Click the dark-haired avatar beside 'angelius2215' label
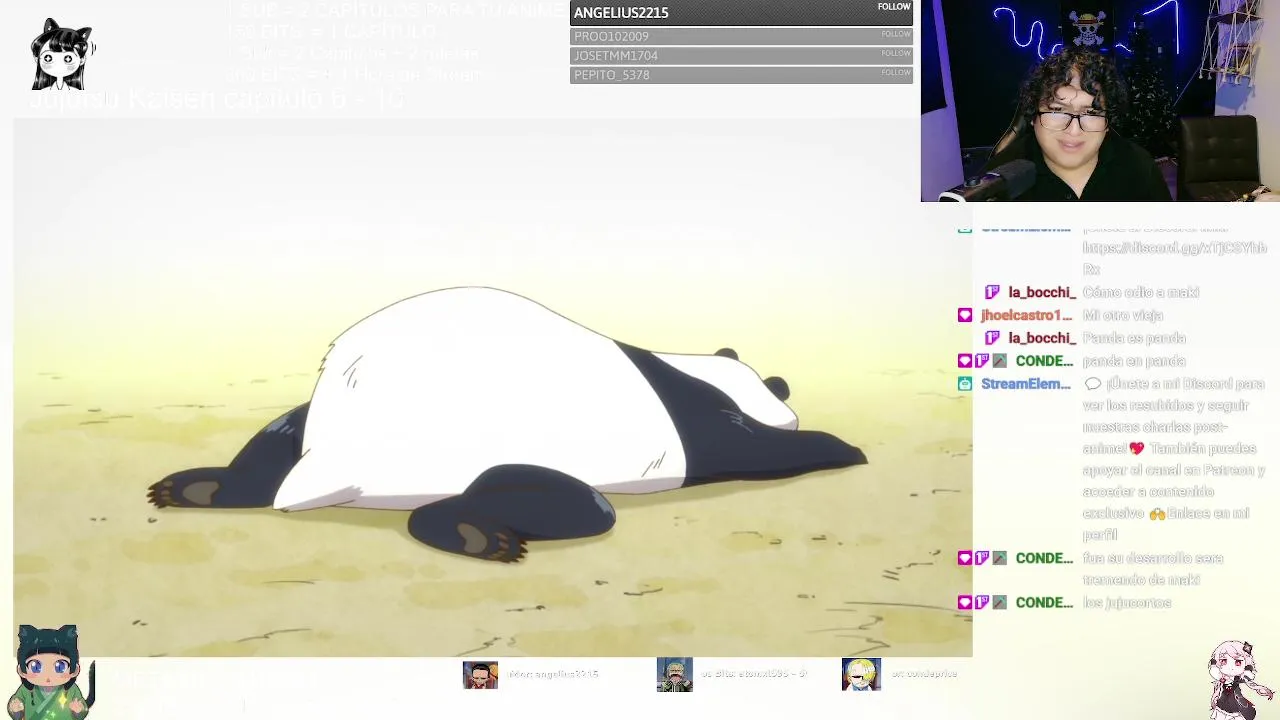1280x720 pixels. tap(480, 675)
